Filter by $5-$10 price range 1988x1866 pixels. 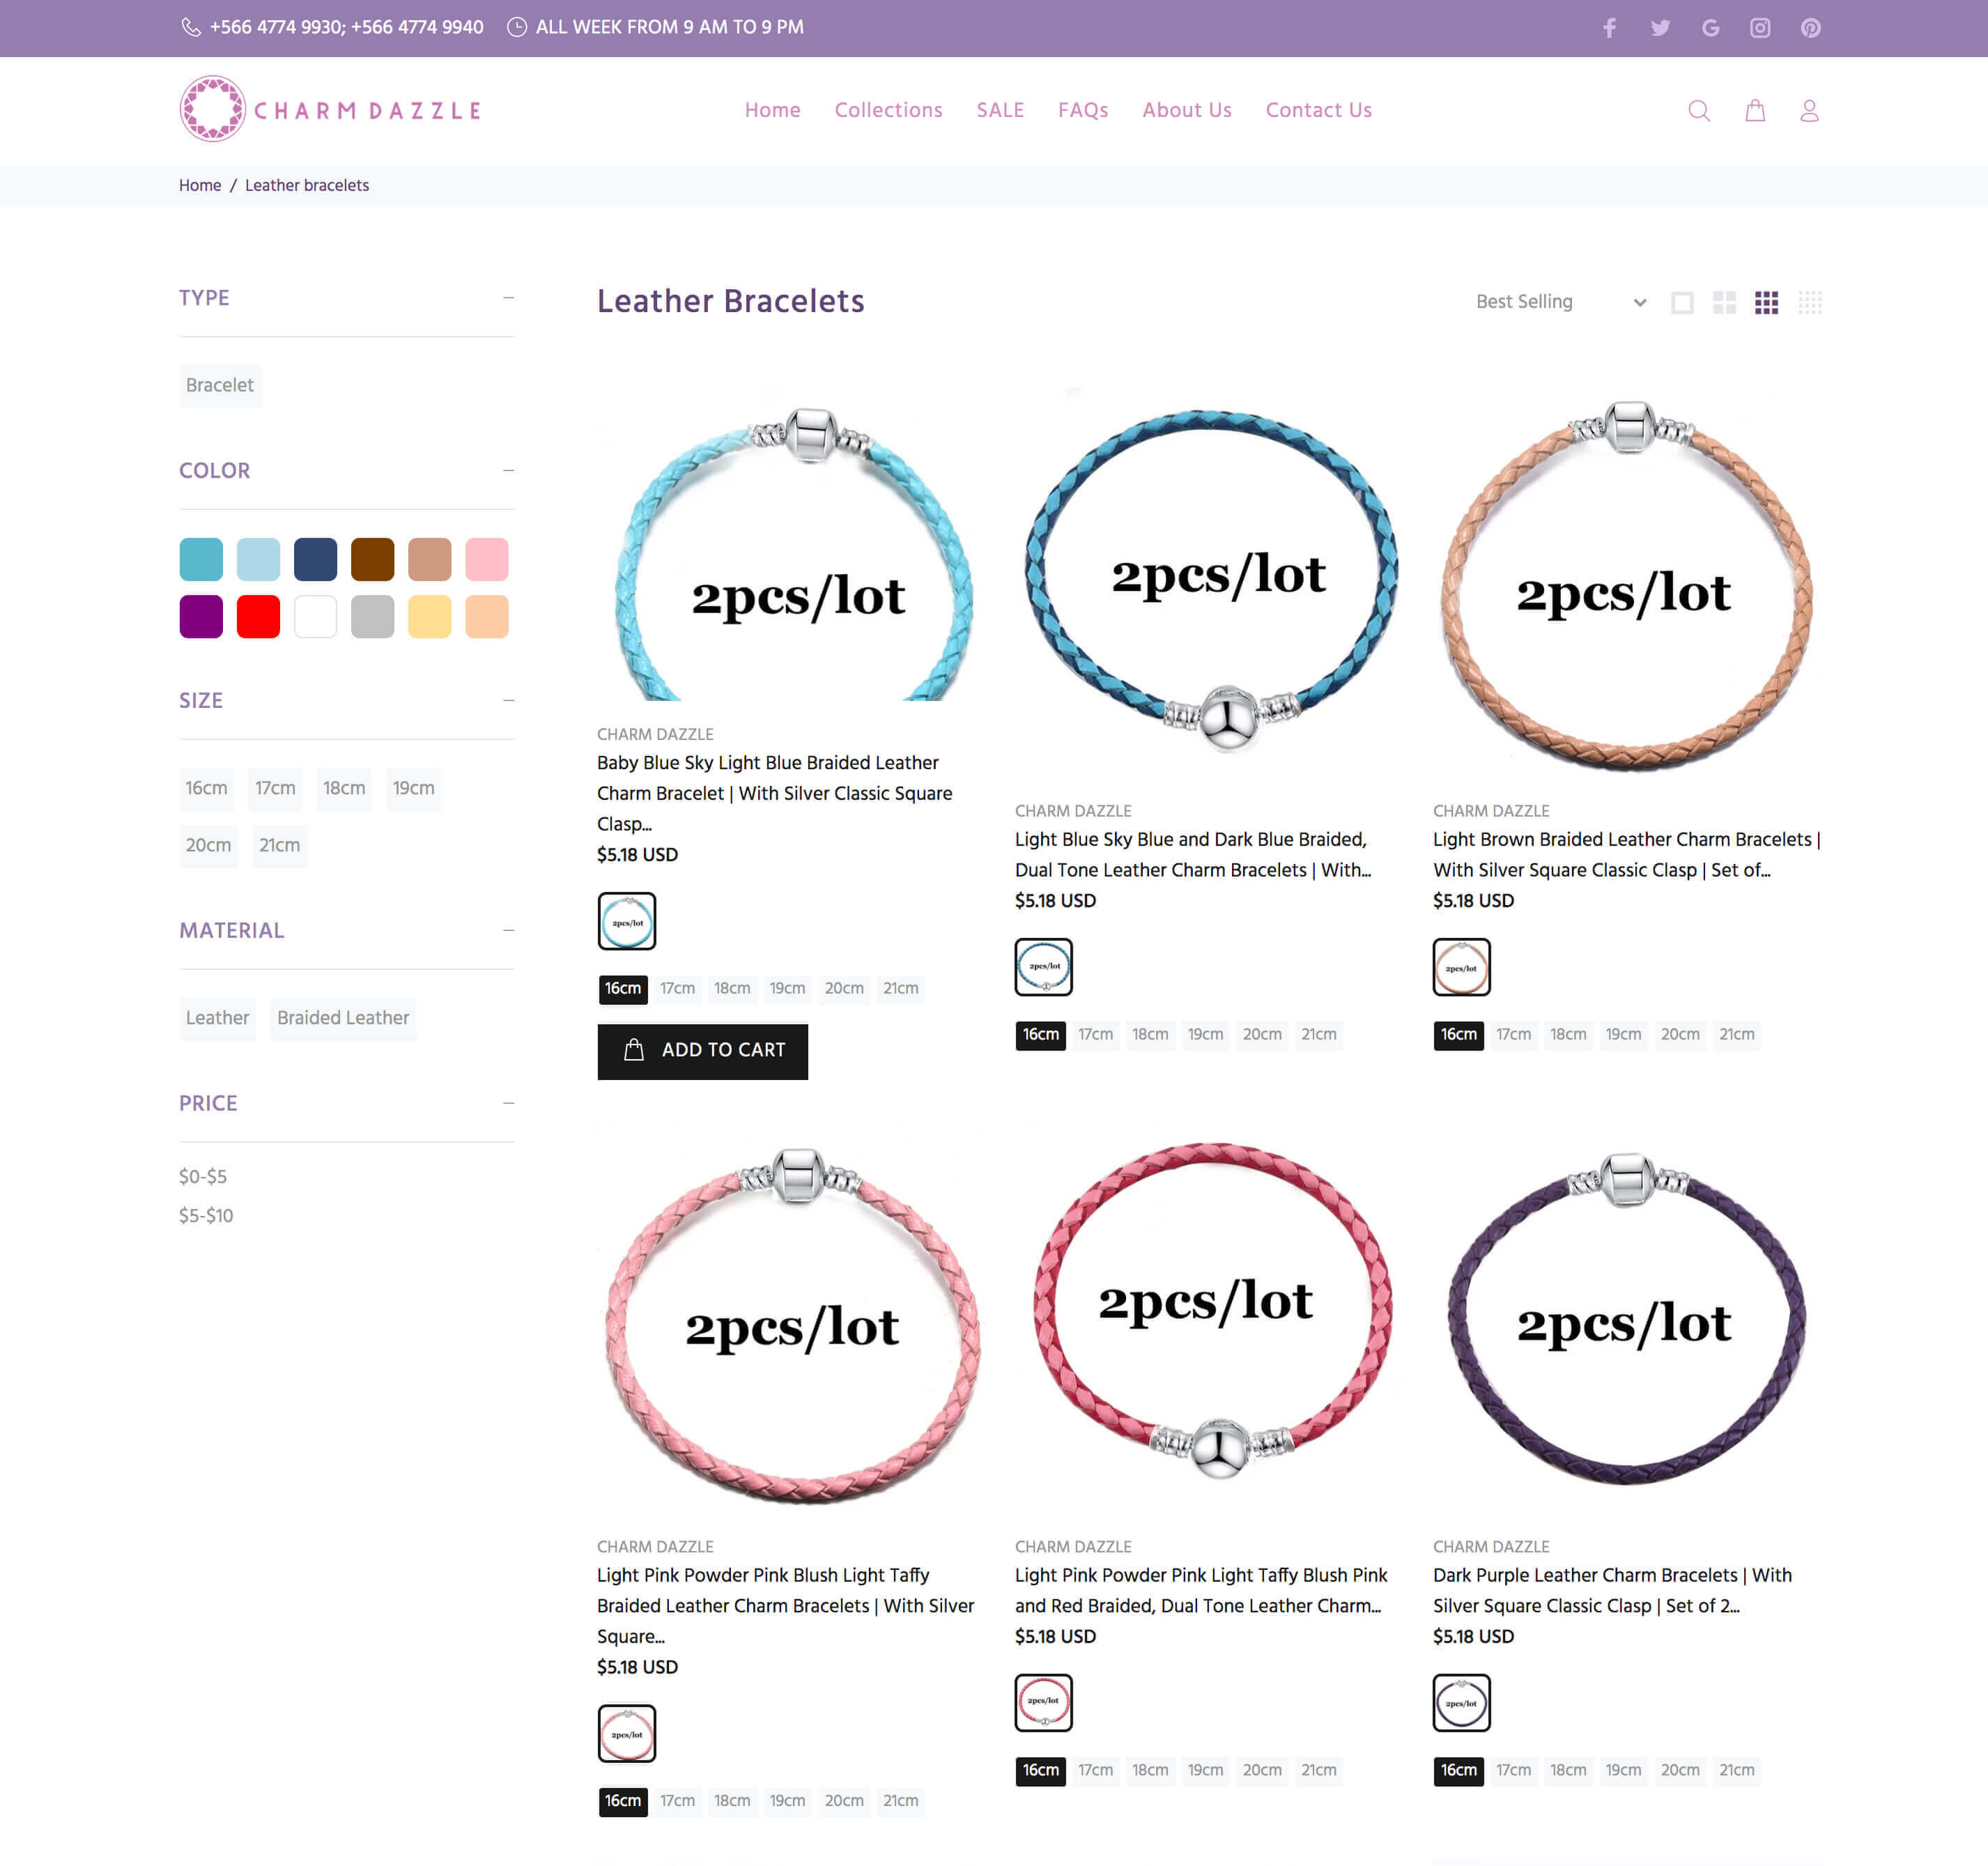[x=206, y=1215]
